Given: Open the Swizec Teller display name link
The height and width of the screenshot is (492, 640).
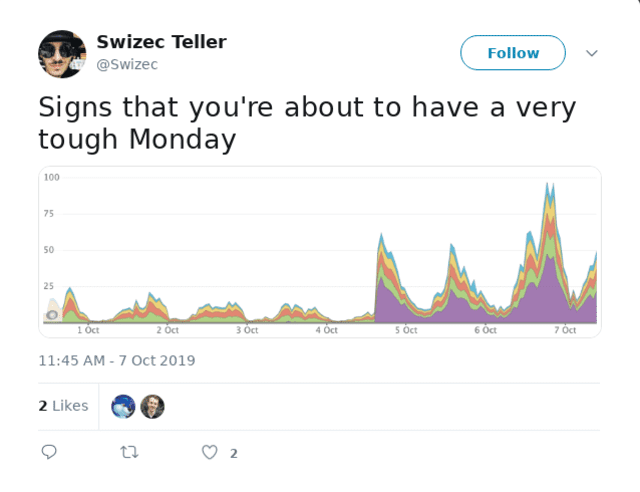Looking at the screenshot, I should (161, 42).
